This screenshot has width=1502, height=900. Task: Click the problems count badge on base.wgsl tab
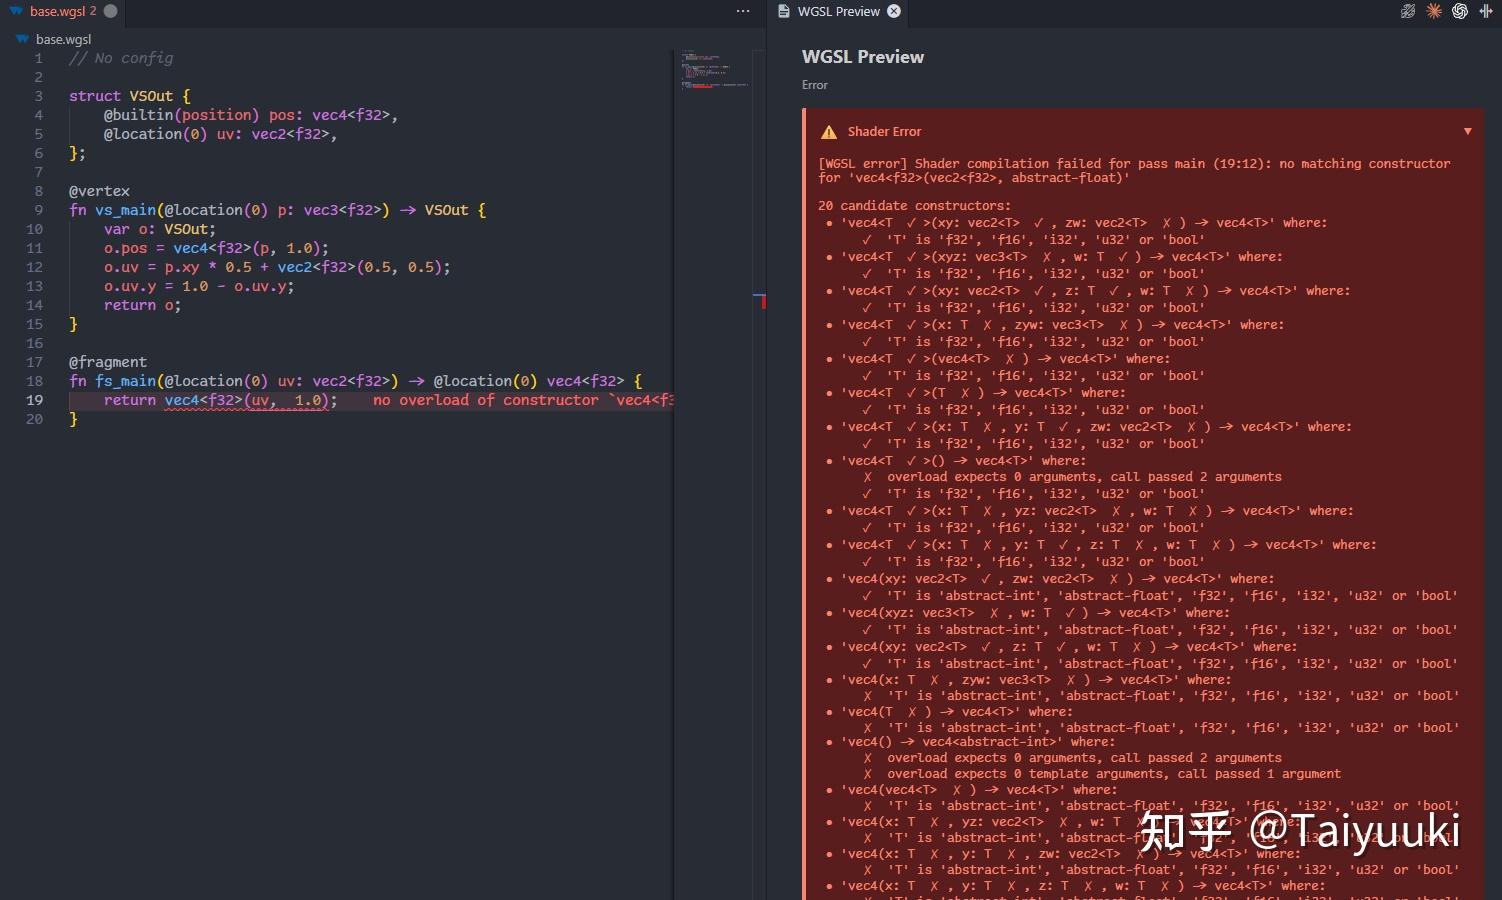click(x=95, y=12)
